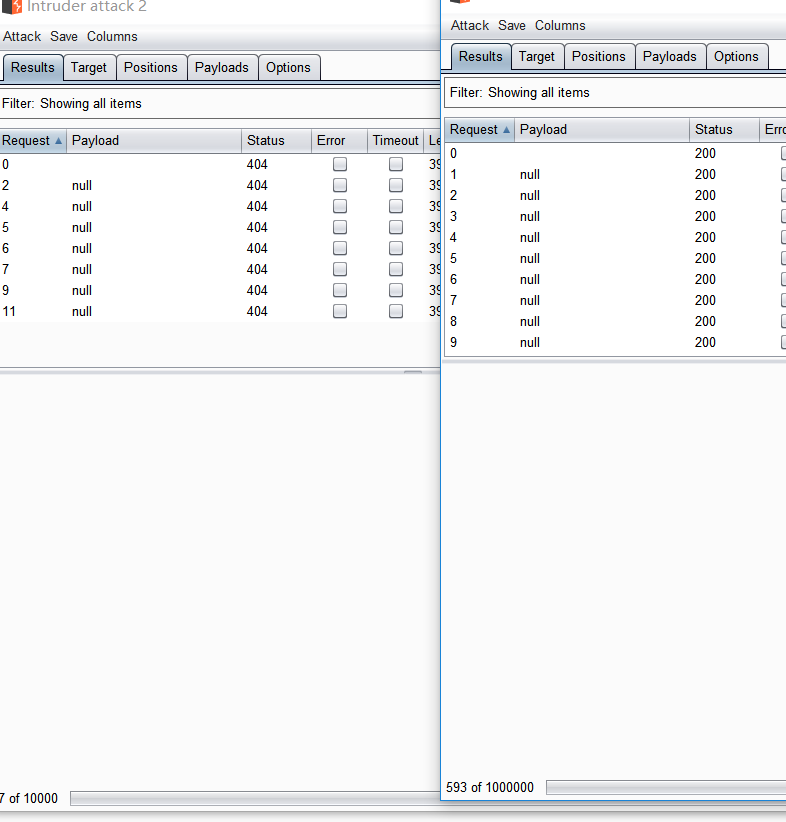Switch to Options tab in left window
This screenshot has height=822, width=786.
[x=288, y=68]
